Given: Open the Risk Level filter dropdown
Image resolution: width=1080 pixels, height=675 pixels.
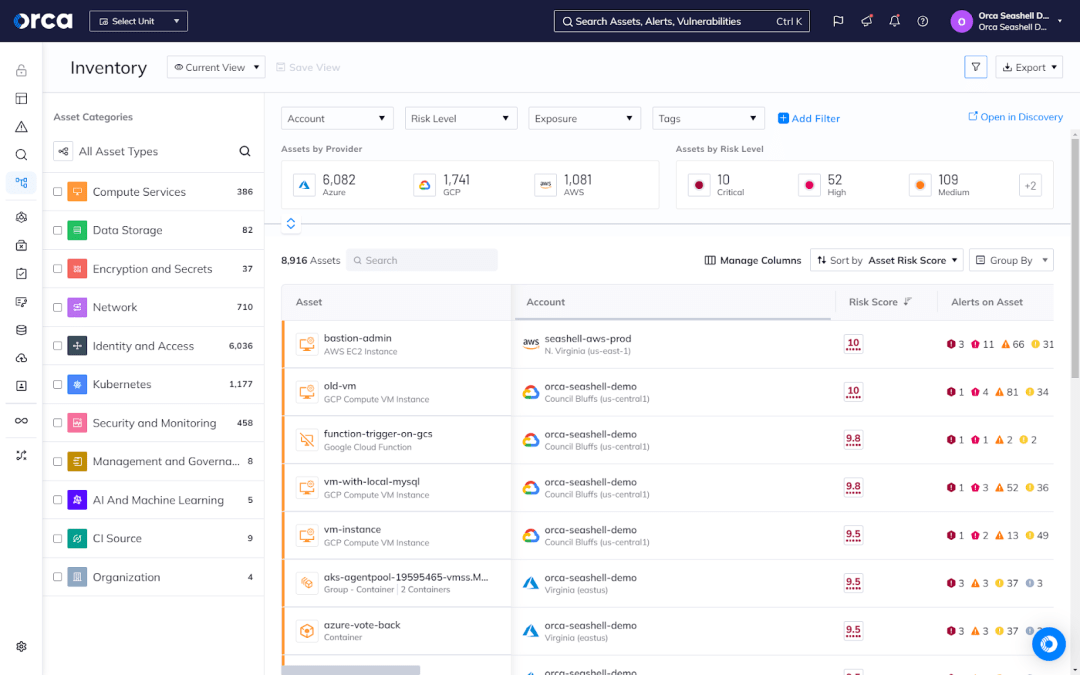Looking at the screenshot, I should 461,118.
